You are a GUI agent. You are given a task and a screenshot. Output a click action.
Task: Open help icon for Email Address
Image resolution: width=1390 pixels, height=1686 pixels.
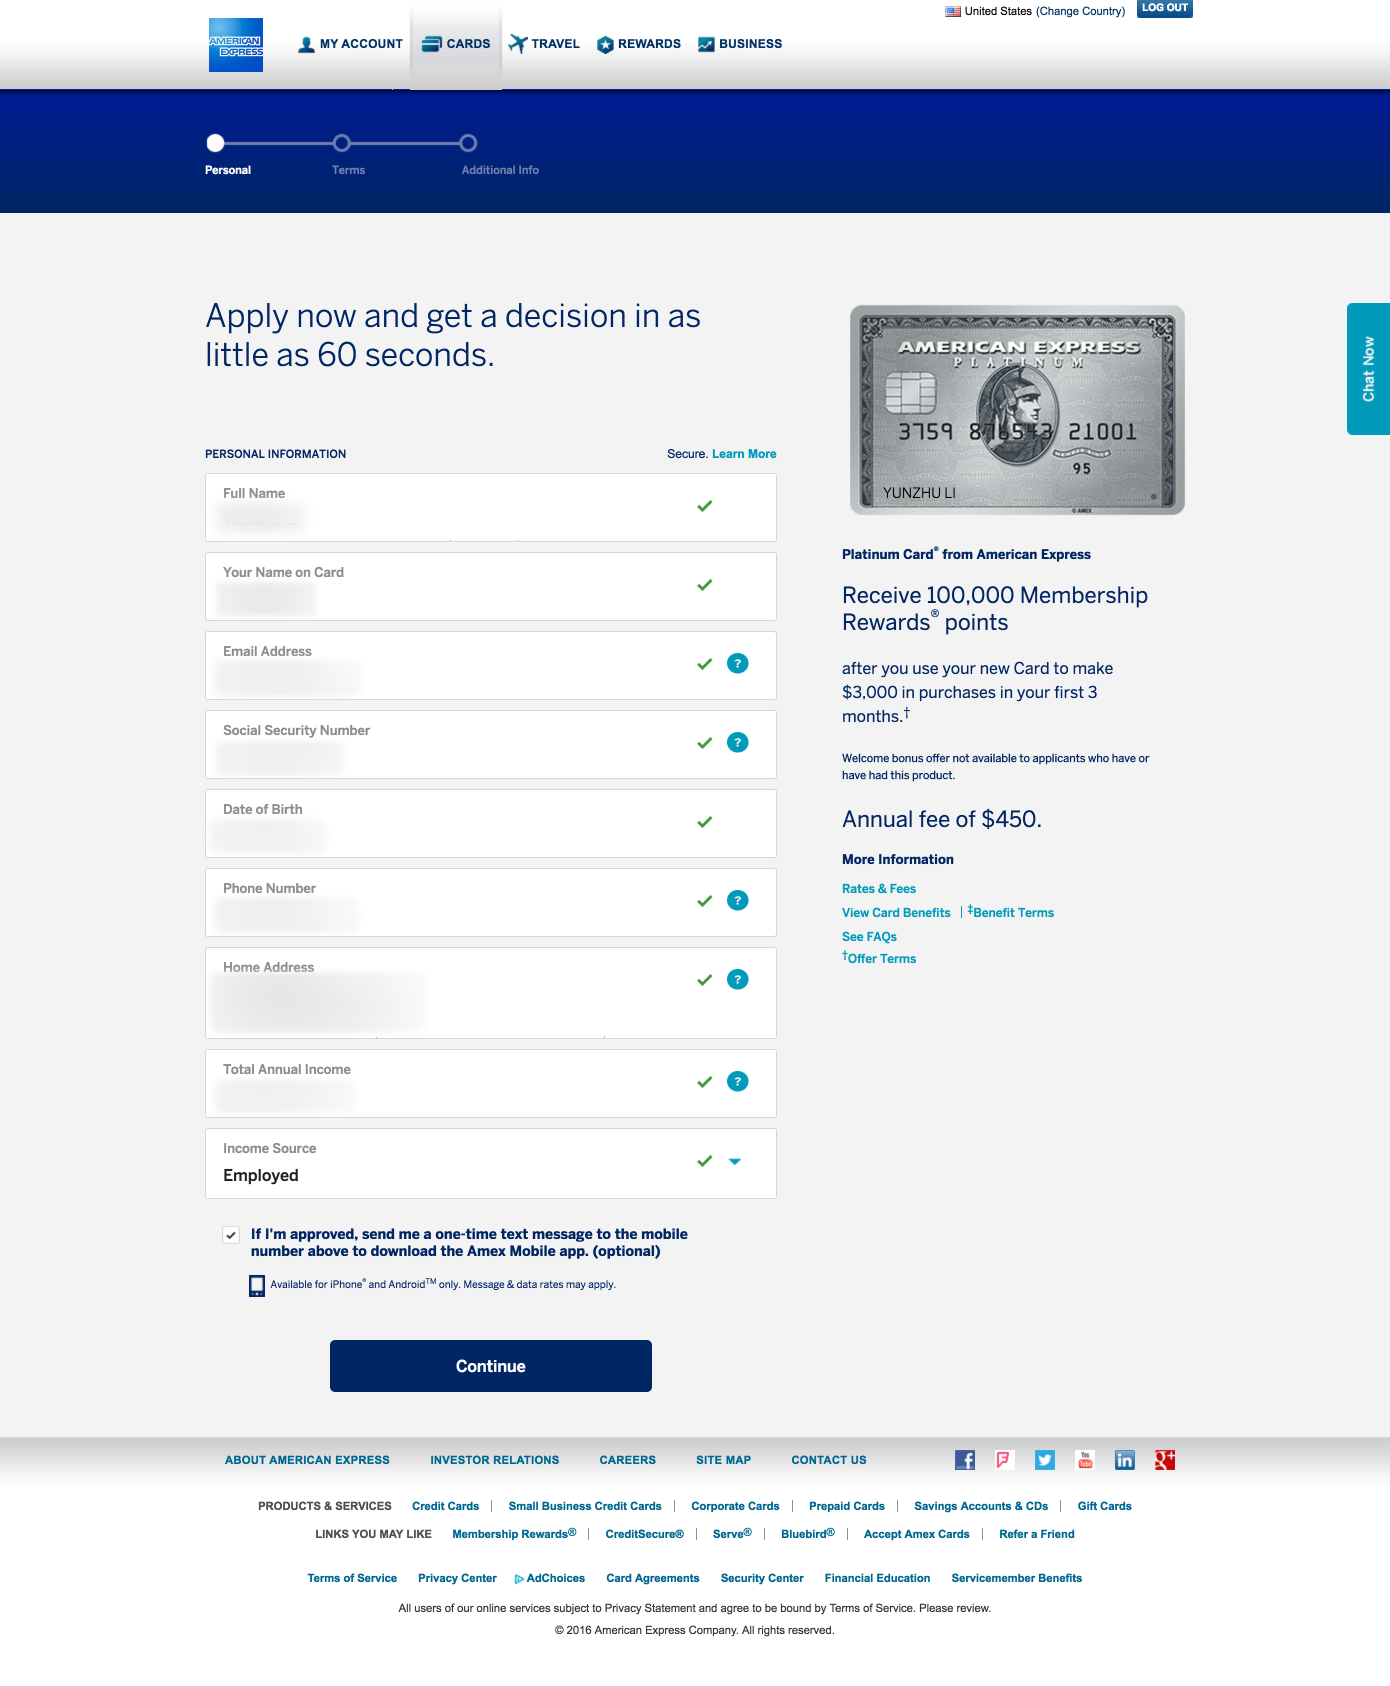pos(737,663)
